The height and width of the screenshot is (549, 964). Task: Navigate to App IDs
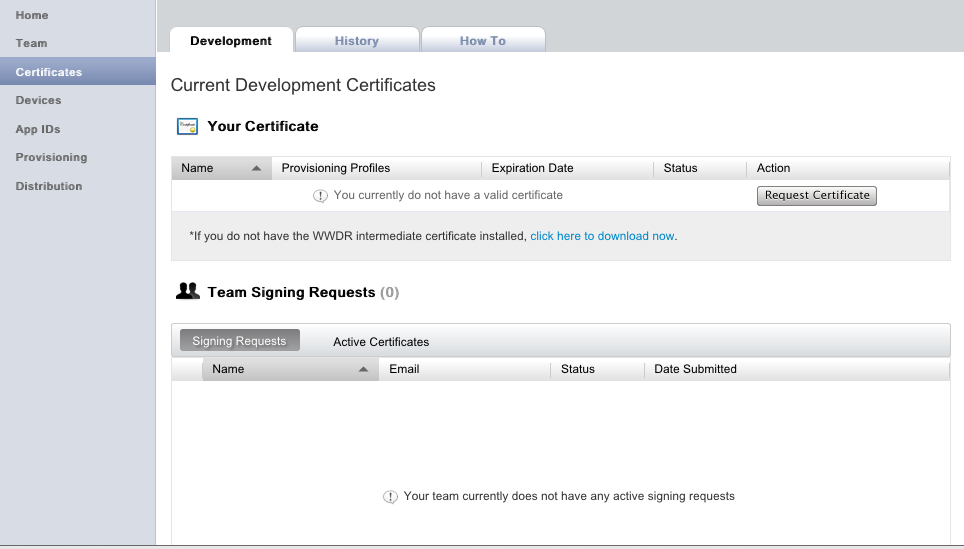click(38, 129)
